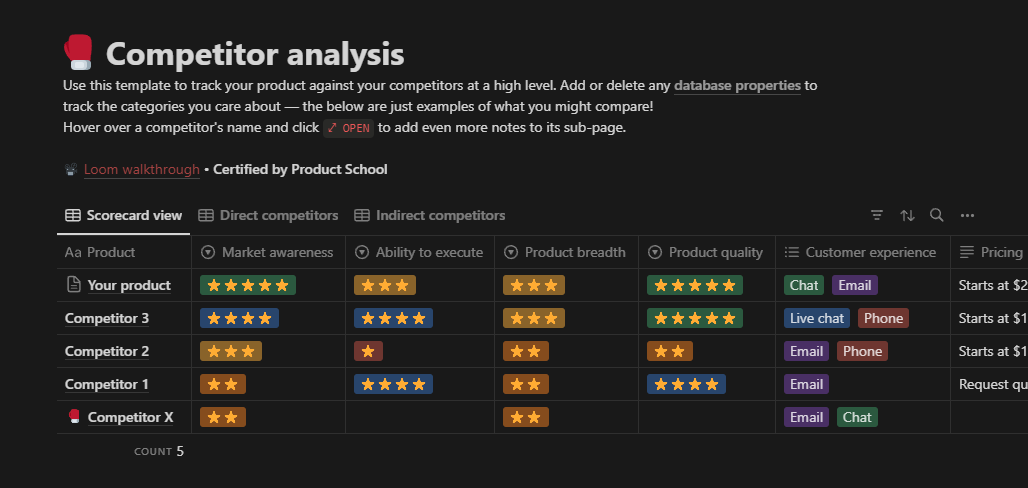Open the three-dots more options menu
Image resolution: width=1028 pixels, height=488 pixels.
click(x=967, y=215)
